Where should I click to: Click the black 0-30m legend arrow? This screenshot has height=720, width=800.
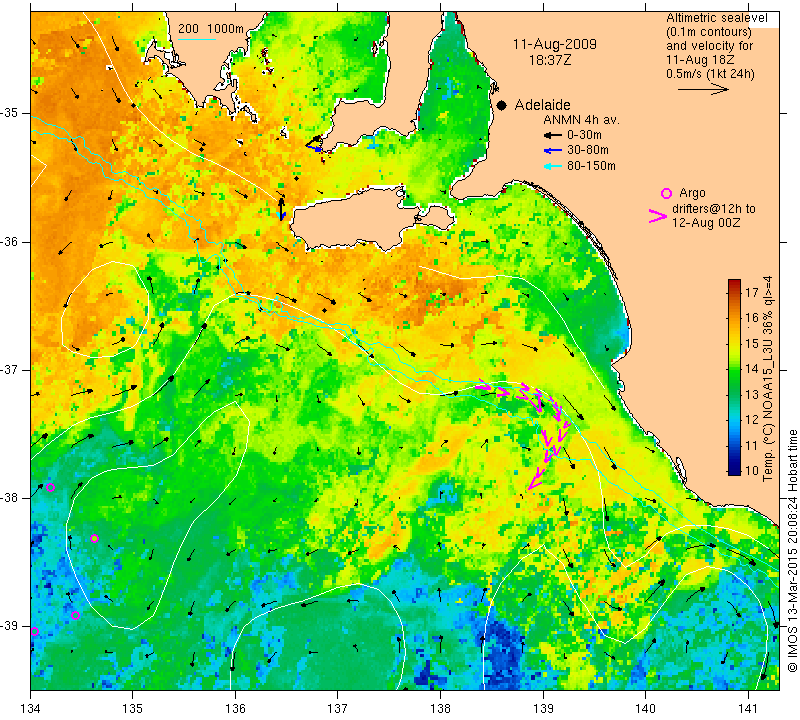[553, 135]
